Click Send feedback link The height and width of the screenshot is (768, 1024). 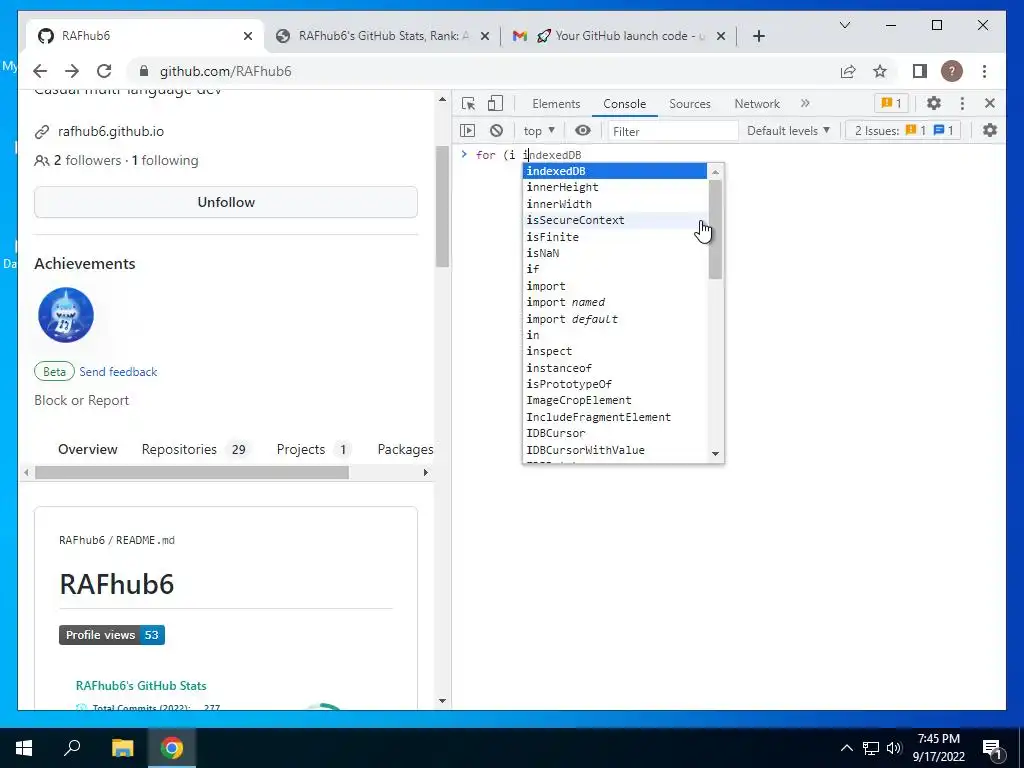click(118, 372)
